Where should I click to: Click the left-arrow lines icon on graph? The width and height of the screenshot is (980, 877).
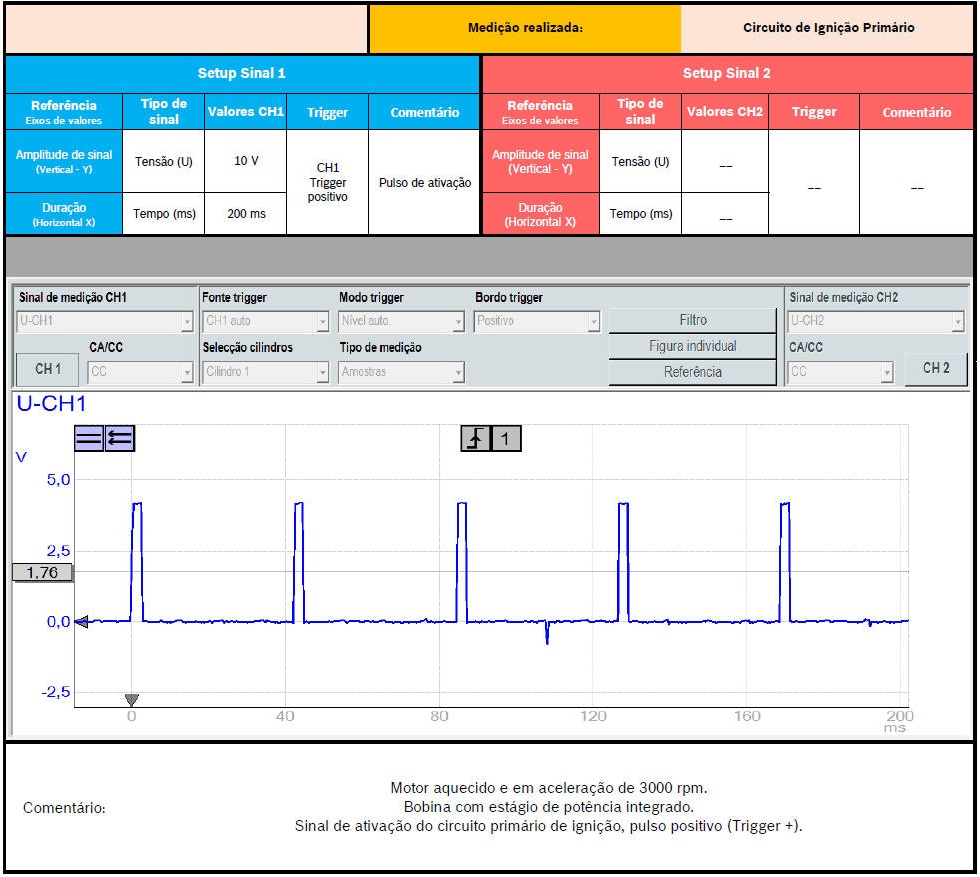click(120, 438)
